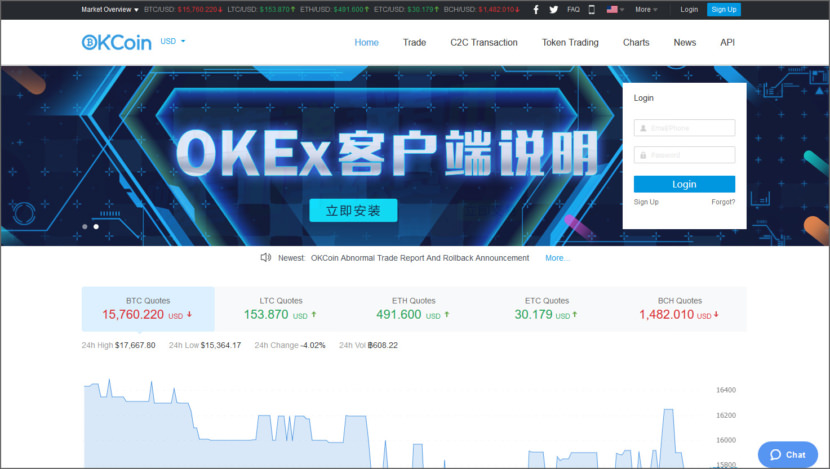Open the News menu item
Viewport: 830px width, 469px height.
(x=684, y=42)
